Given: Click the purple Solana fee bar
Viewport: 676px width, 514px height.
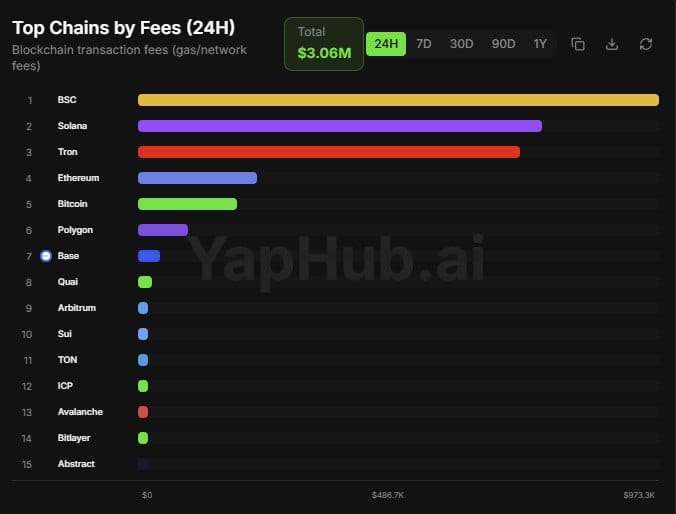Looking at the screenshot, I should pos(340,126).
